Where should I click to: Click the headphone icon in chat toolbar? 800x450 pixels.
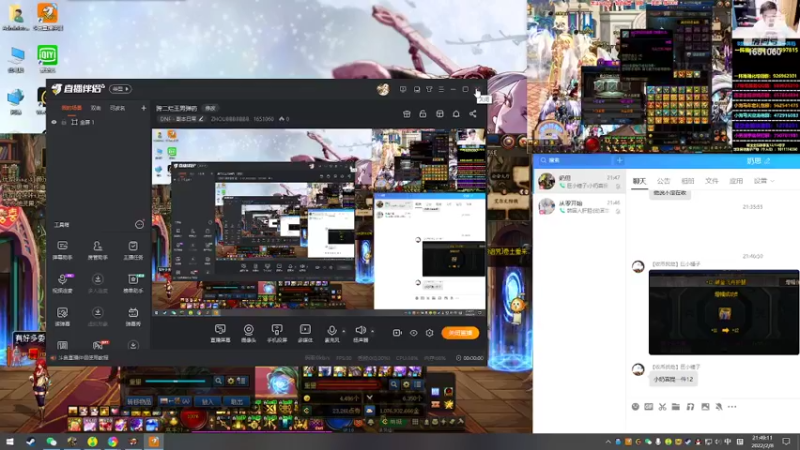(x=690, y=407)
